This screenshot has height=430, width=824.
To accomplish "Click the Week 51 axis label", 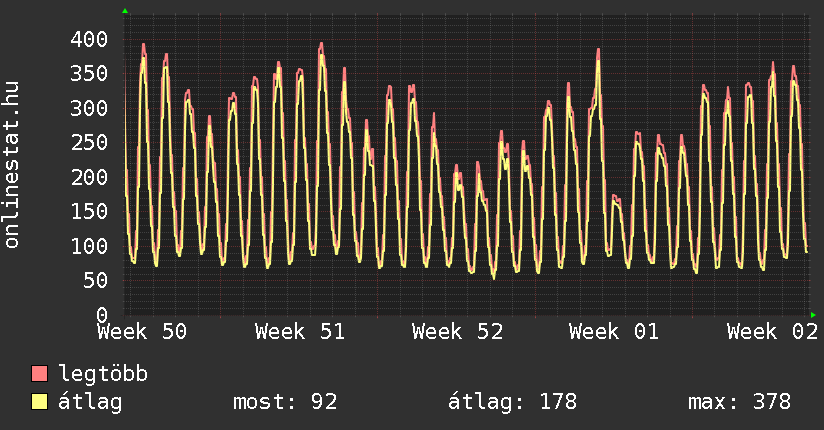I will [x=300, y=332].
